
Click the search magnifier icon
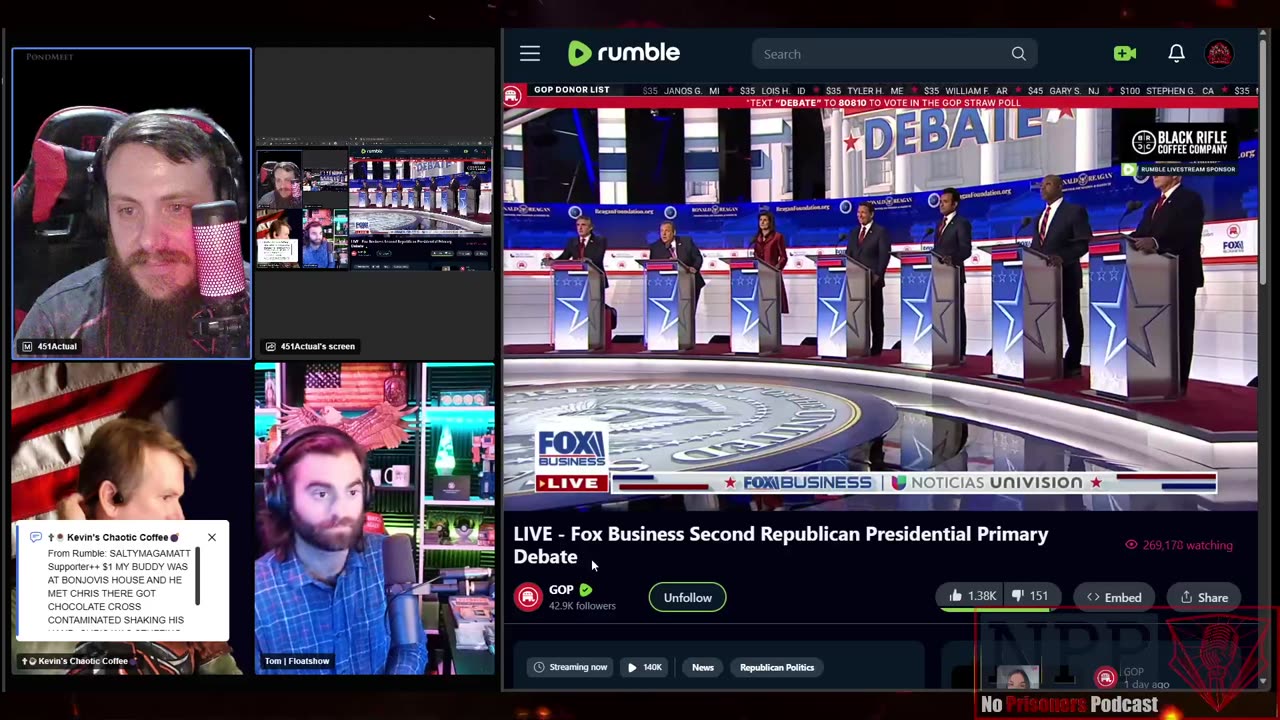click(x=1018, y=54)
